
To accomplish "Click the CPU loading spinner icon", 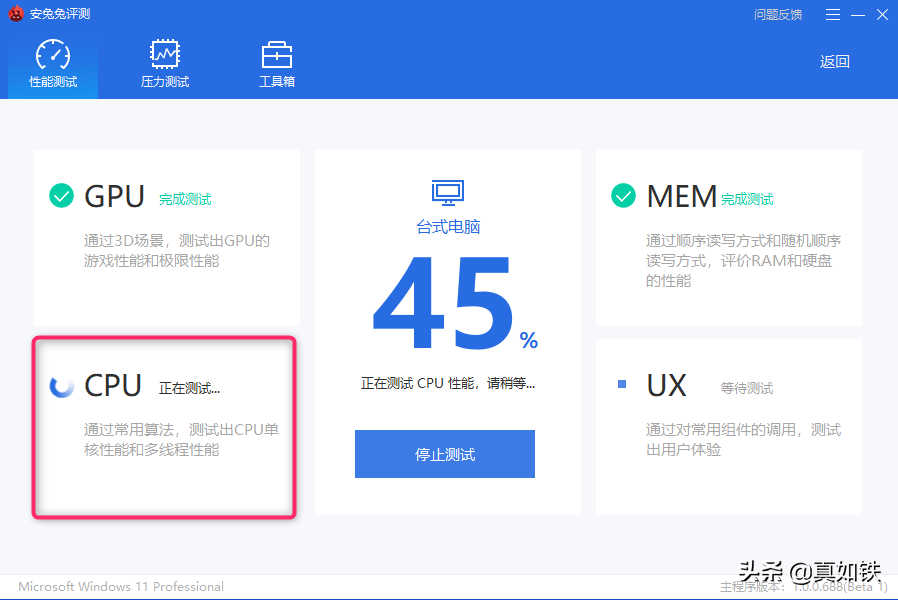I will tap(62, 386).
